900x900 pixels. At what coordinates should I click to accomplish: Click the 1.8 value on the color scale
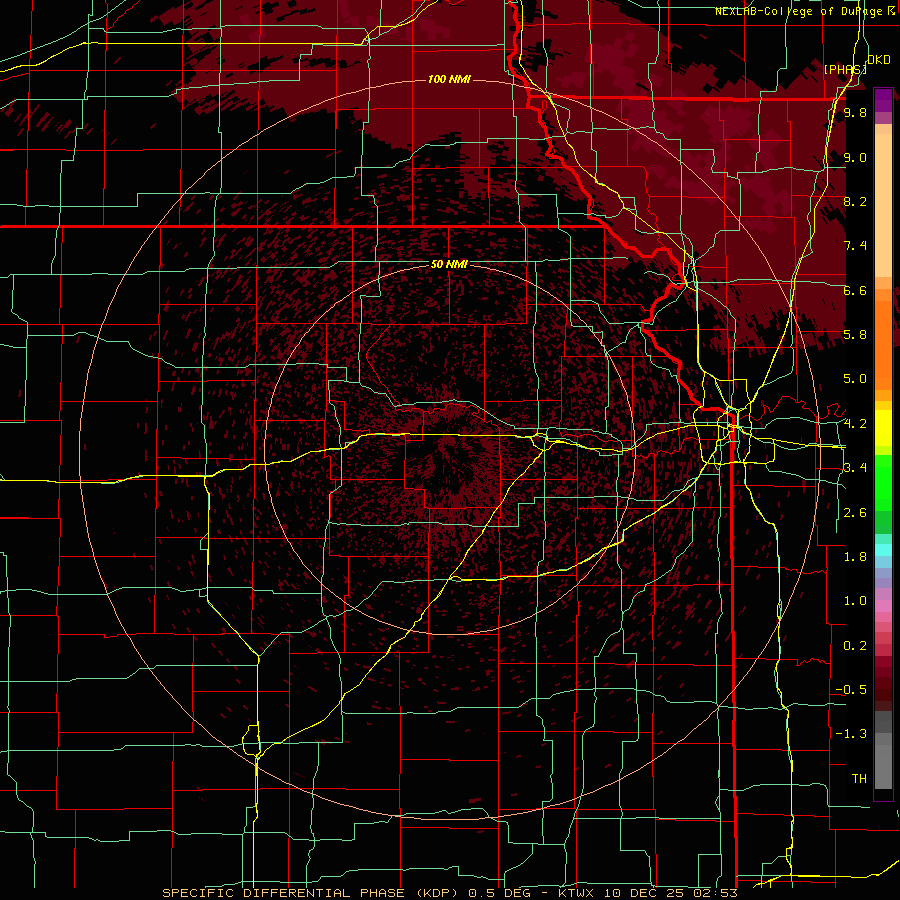pyautogui.click(x=855, y=557)
